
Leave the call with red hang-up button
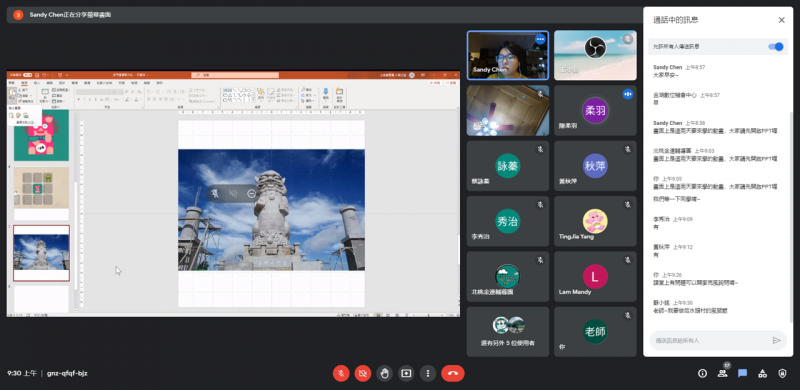(x=453, y=373)
